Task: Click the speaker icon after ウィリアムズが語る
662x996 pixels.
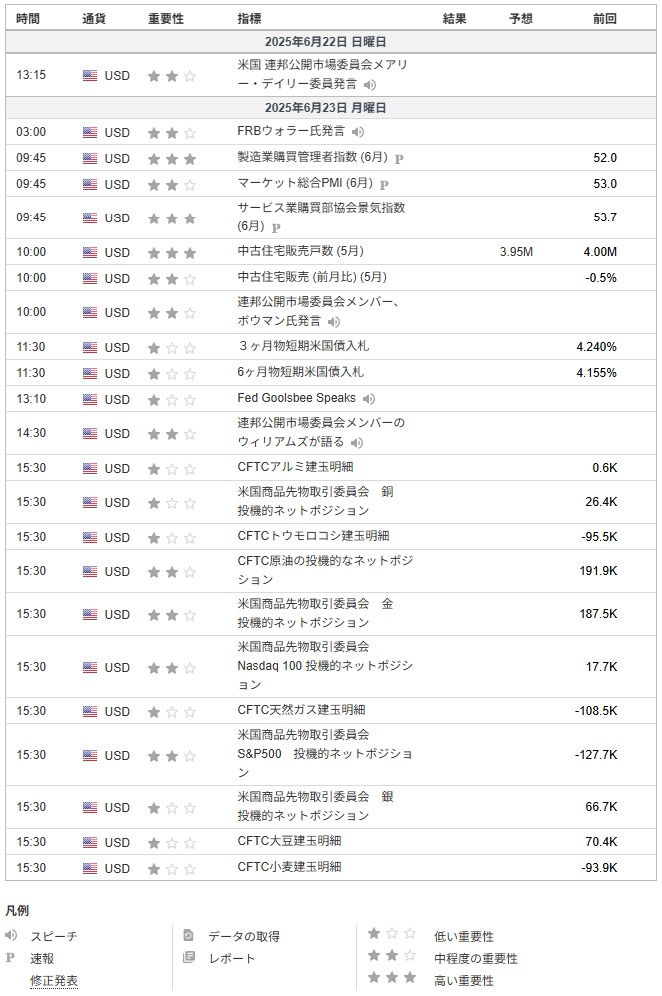Action: tap(357, 442)
